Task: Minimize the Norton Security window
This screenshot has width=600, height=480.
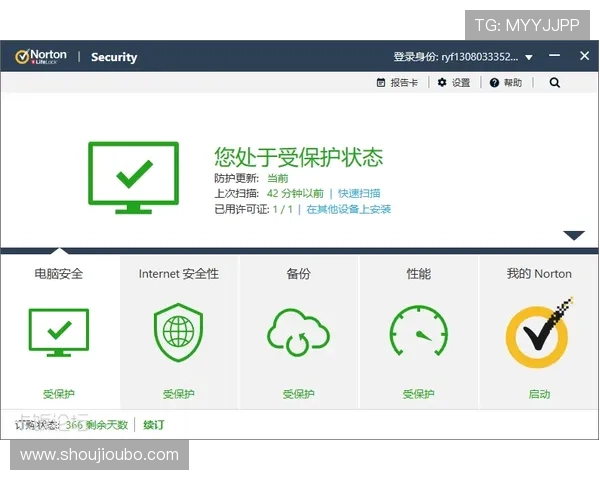Action: coord(554,56)
